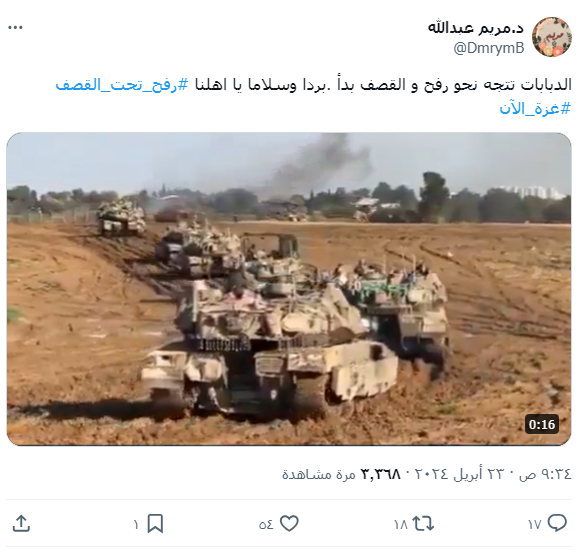
Task: Click the ٣,٣٦٨ views count
Action: point(380,474)
